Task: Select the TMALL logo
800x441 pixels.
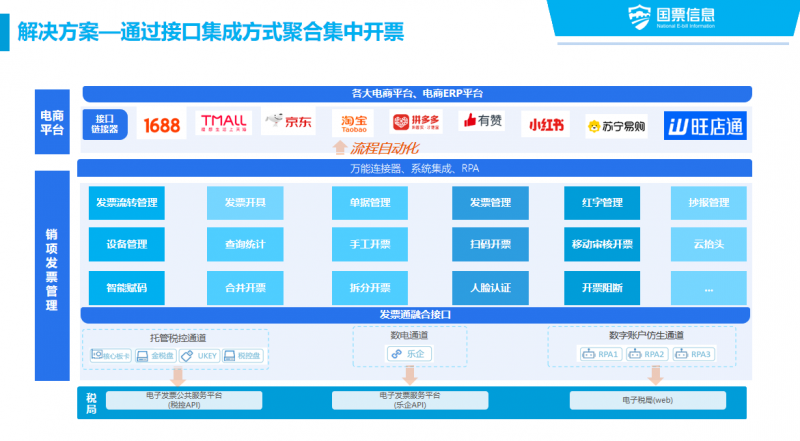Action: tap(223, 123)
